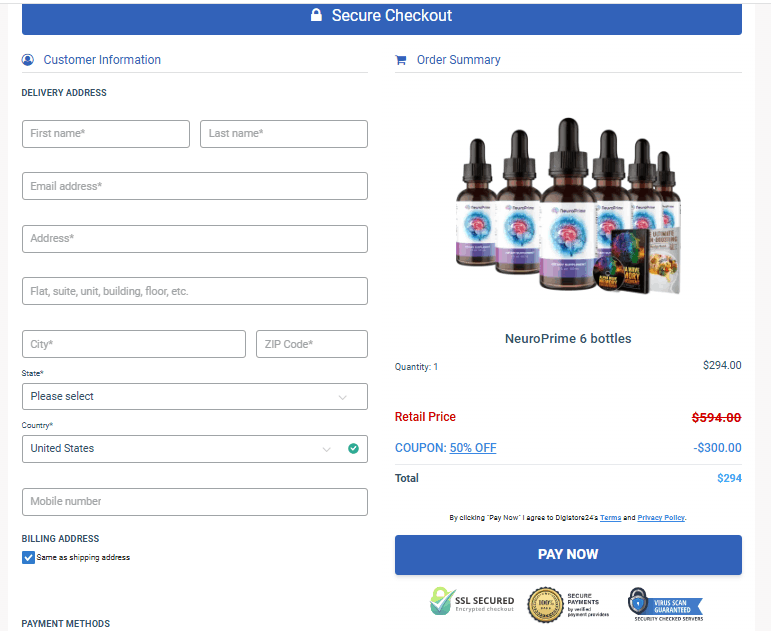
Task: Click the SSL Secured badge
Action: point(472,601)
